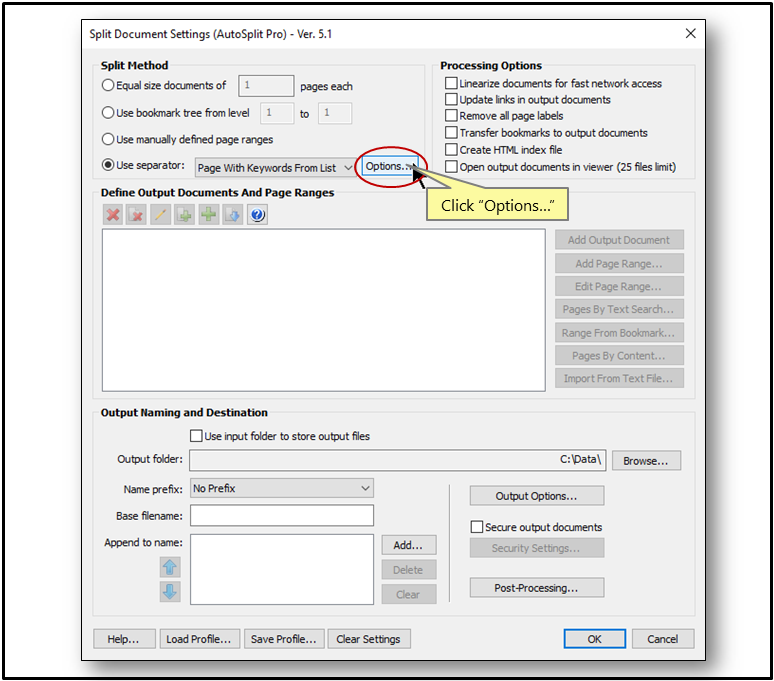Focus the Base filename input field
Screen dimensions: 774x681
click(282, 515)
